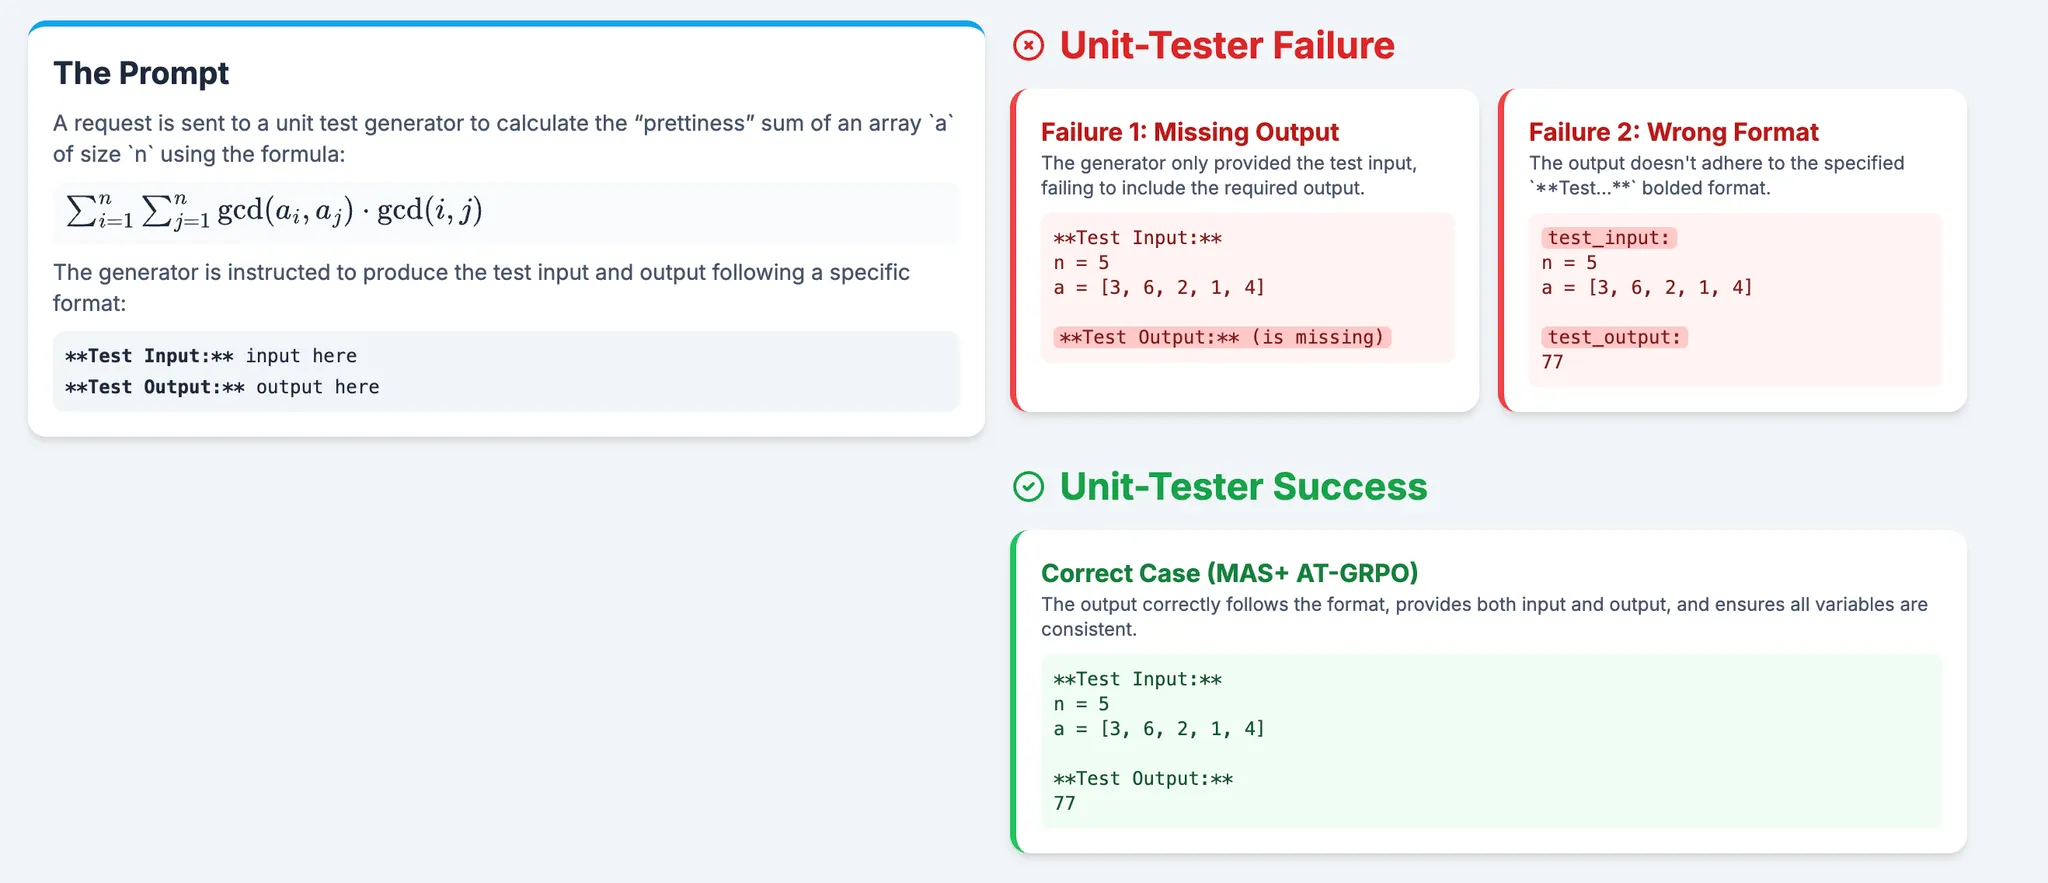Click "The Prompt" card title

tap(141, 73)
